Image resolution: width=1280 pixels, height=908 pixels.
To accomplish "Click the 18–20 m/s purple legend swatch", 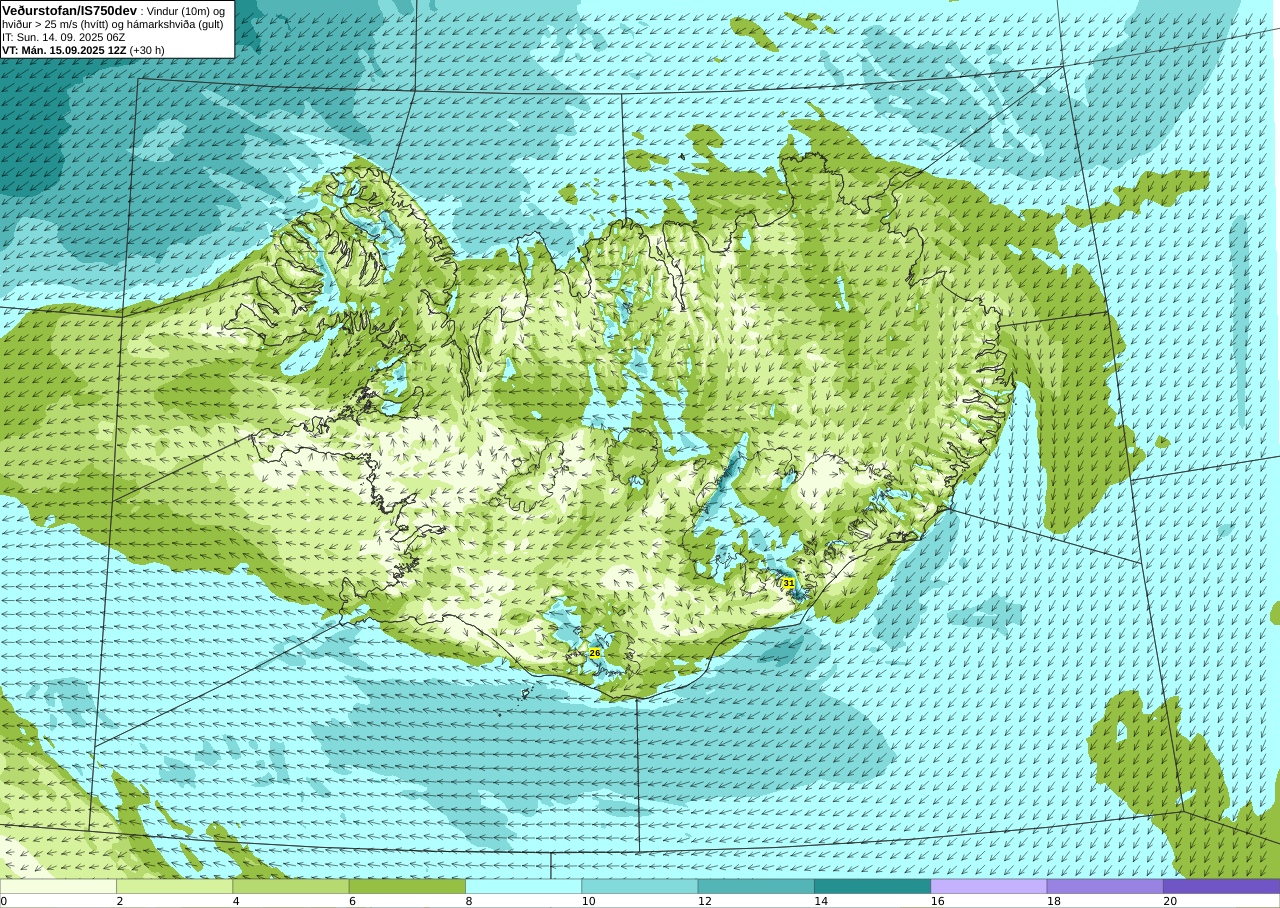I will tap(1105, 886).
